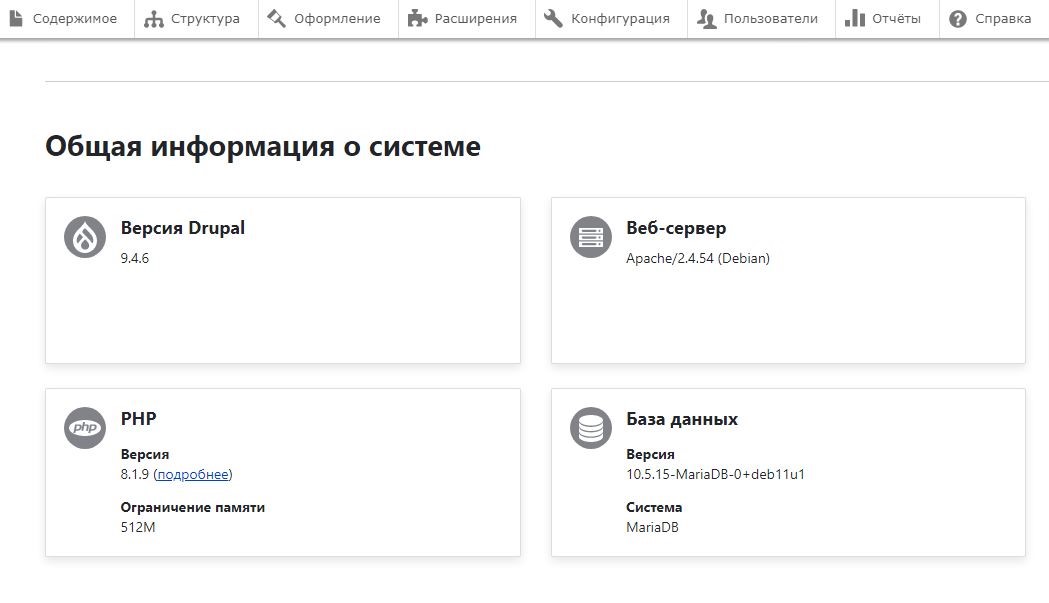This screenshot has width=1049, height=603.
Task: Open the Справка menu
Action: (994, 19)
